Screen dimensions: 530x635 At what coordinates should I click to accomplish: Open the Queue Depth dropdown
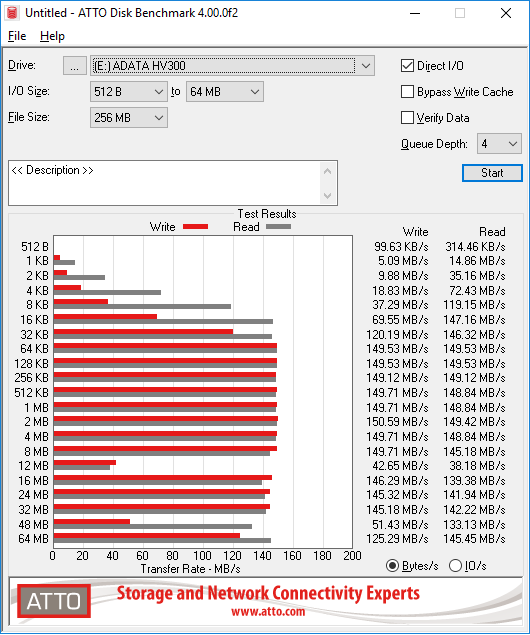click(x=499, y=144)
